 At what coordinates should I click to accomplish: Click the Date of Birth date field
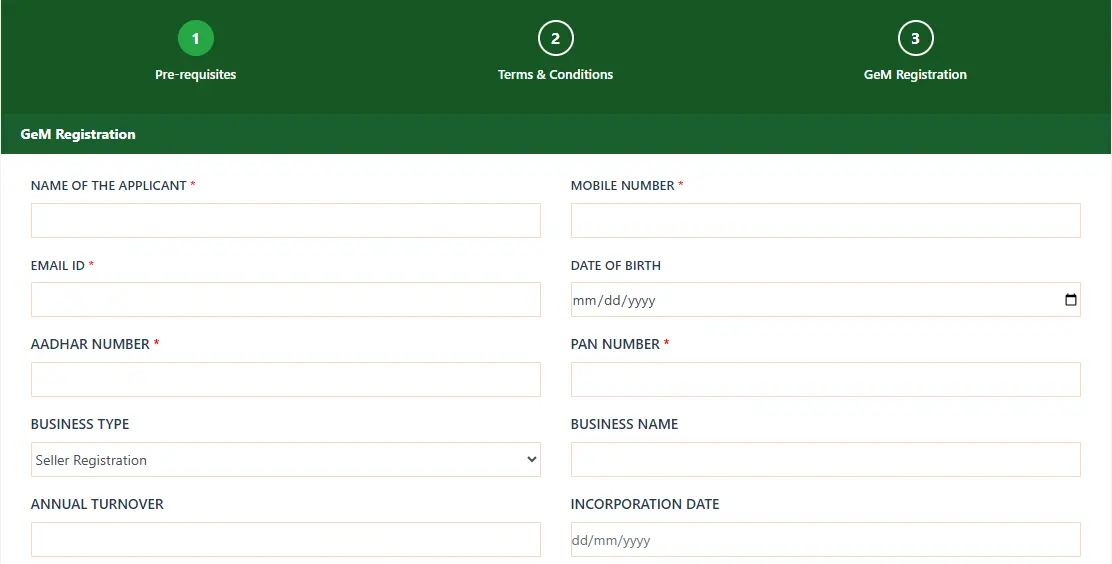click(825, 299)
